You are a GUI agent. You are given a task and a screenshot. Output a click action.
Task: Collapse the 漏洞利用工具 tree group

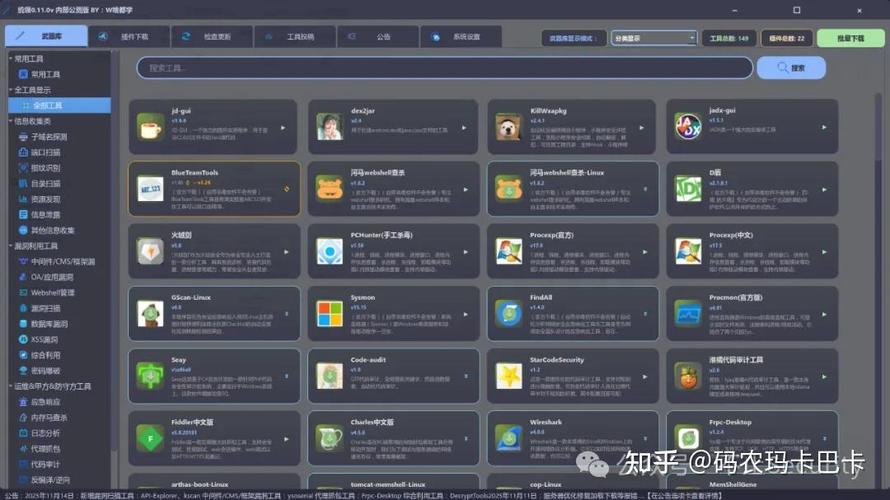[10, 246]
